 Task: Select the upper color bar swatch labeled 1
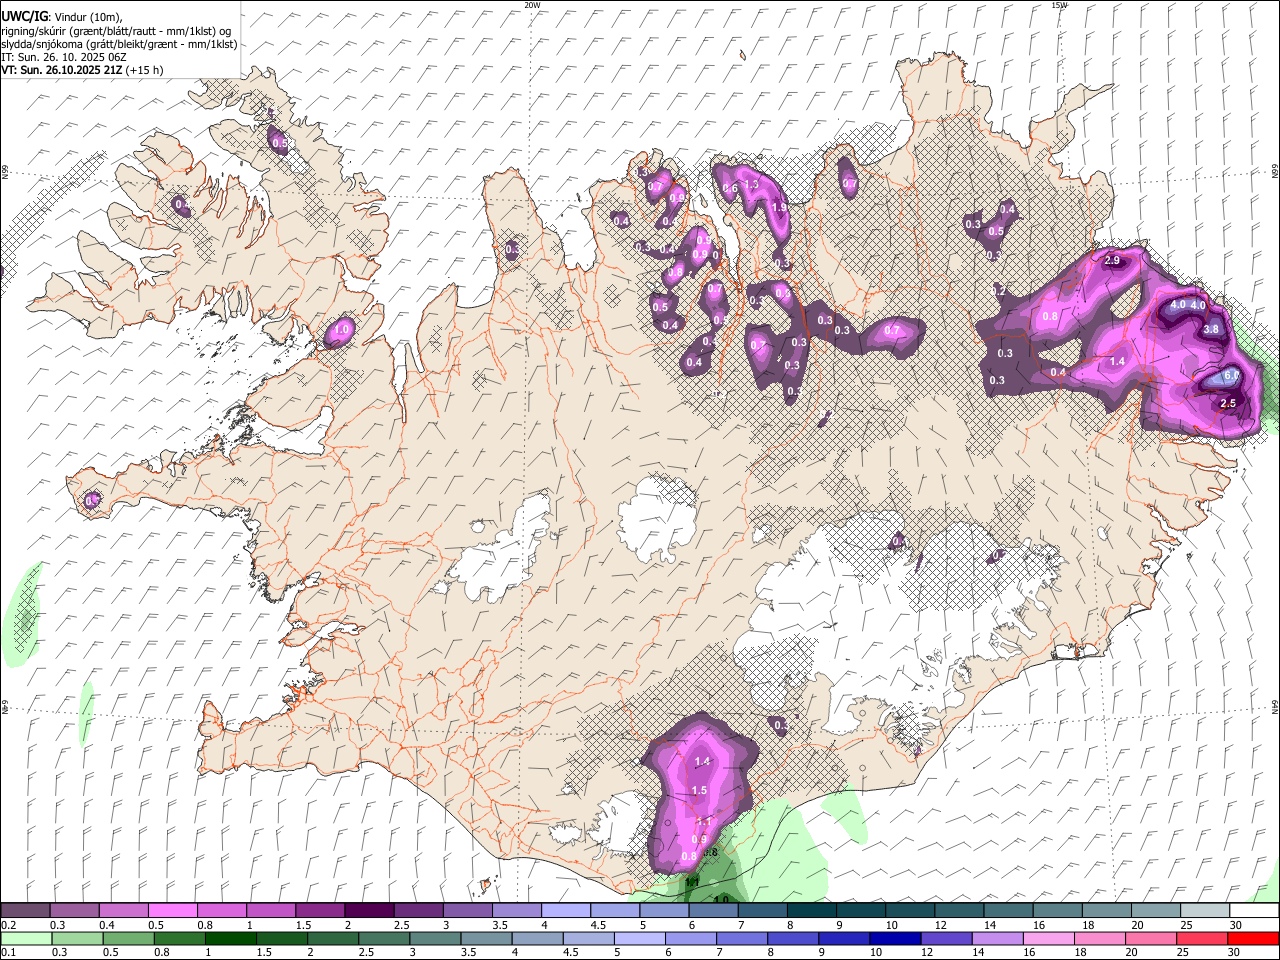click(270, 910)
